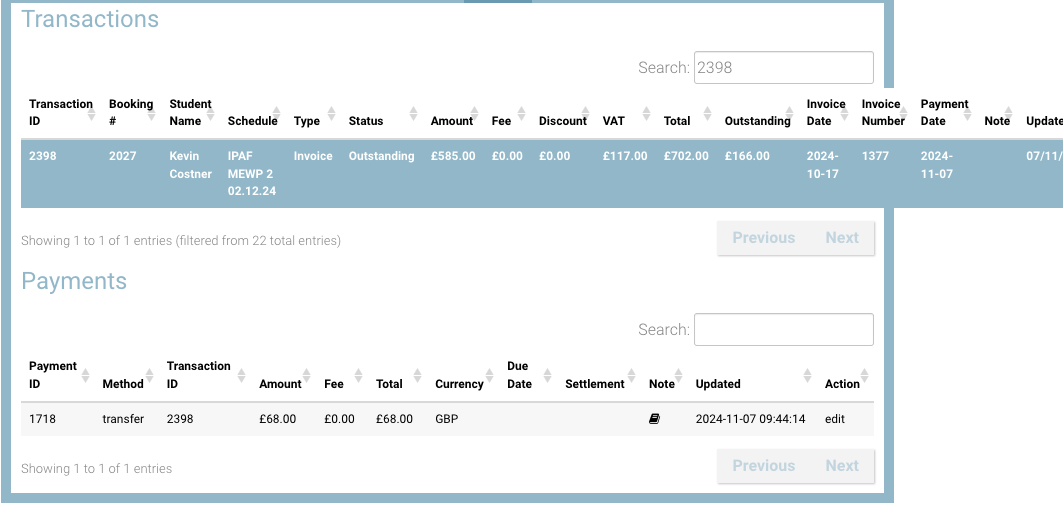This screenshot has height=507, width=1063.
Task: Sort transactions by Transaction ID column
Action: click(60, 112)
